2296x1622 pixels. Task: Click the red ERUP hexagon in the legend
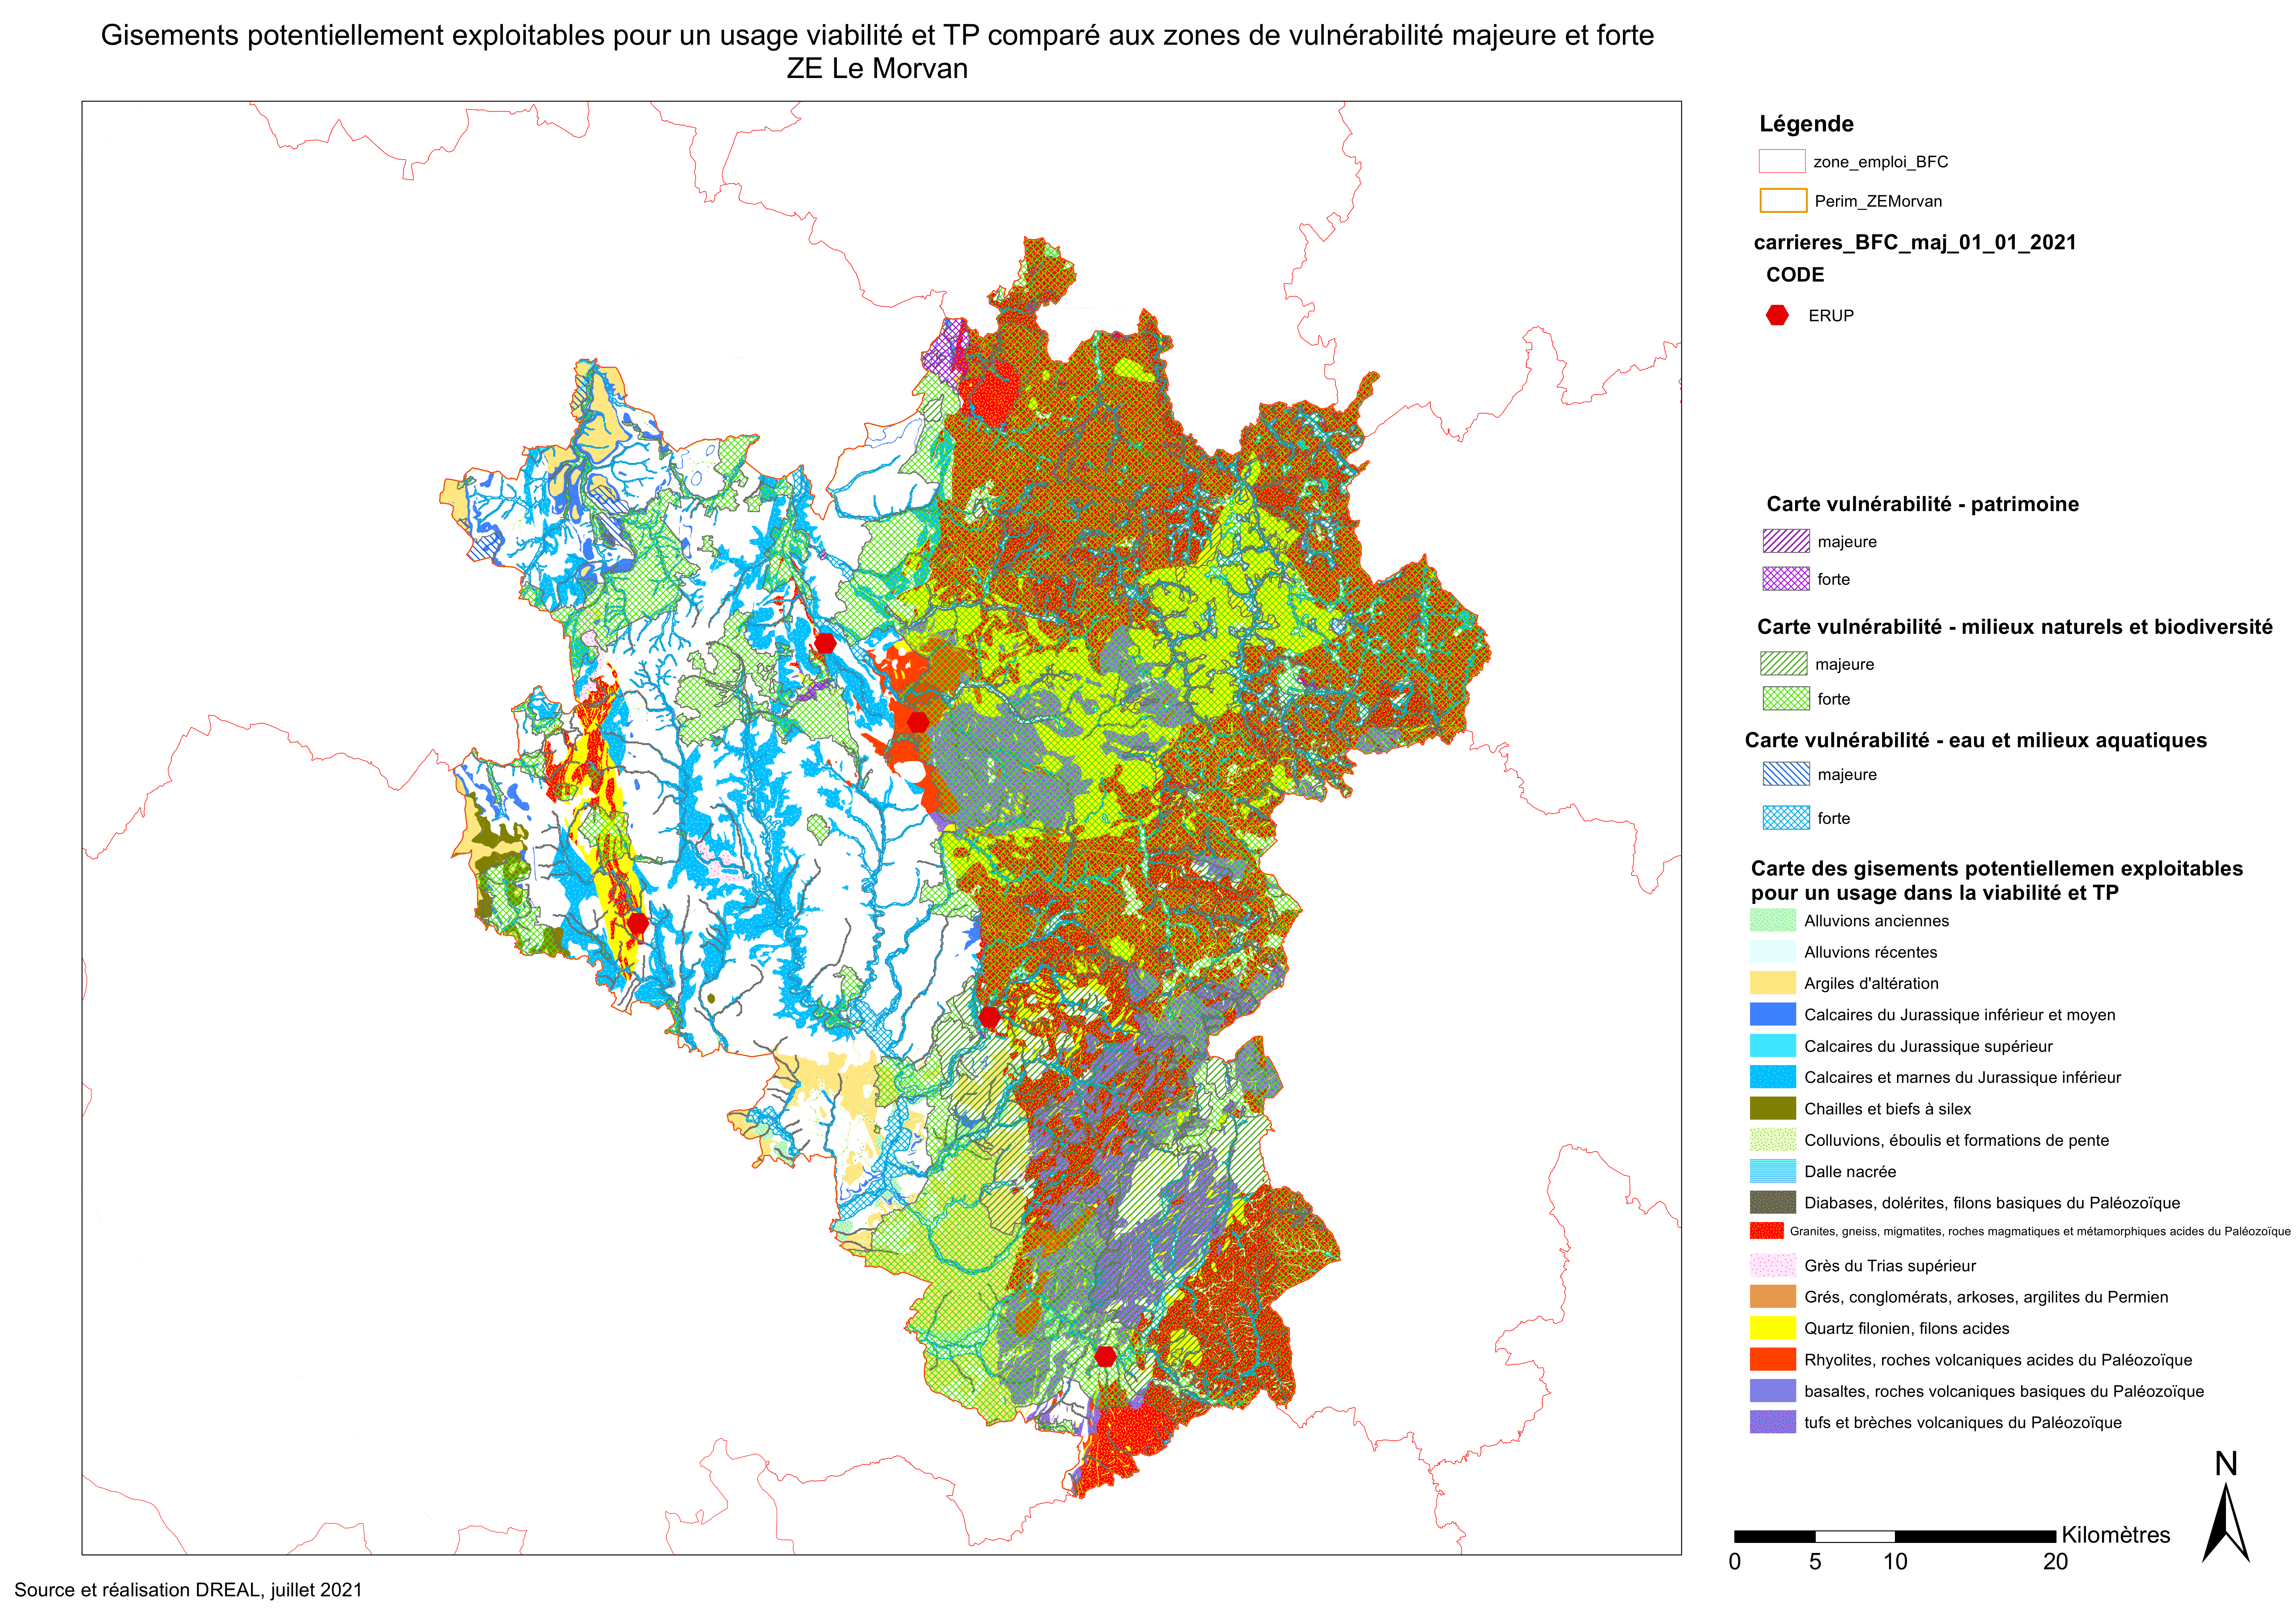click(x=1777, y=315)
